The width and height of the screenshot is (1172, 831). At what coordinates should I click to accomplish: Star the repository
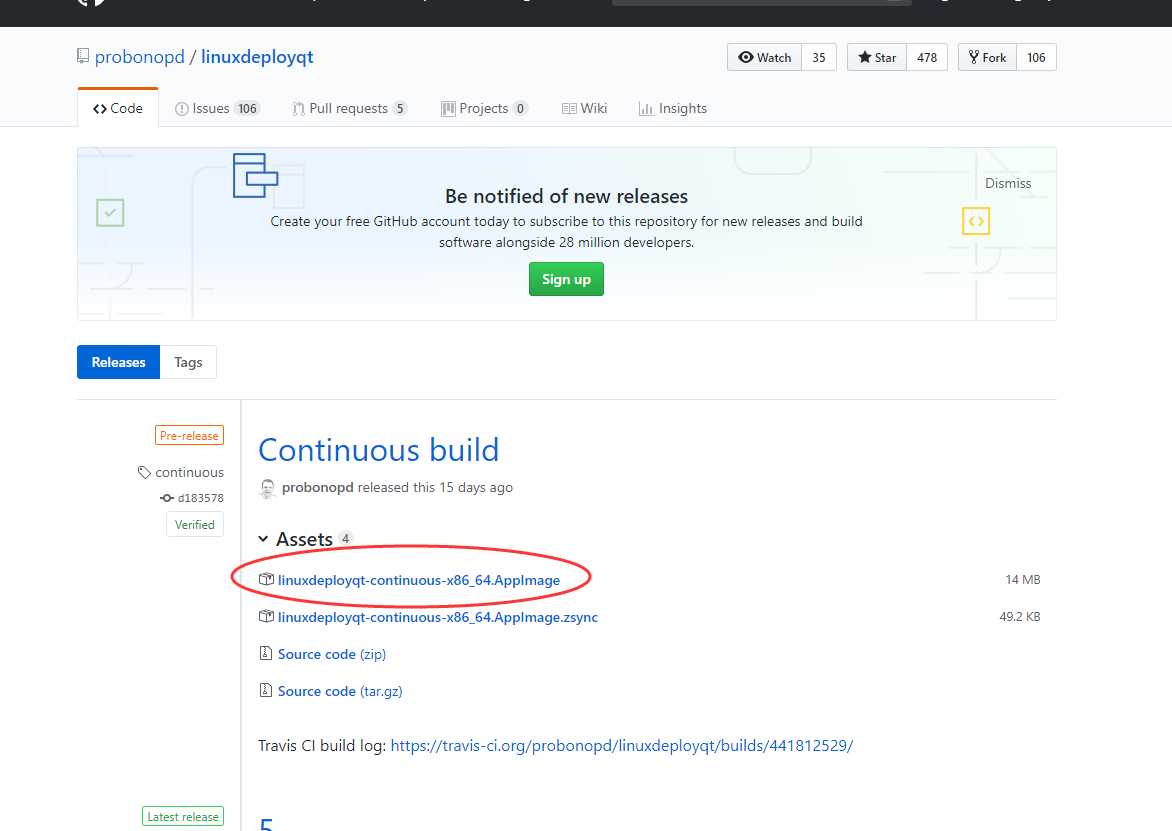[x=877, y=58]
